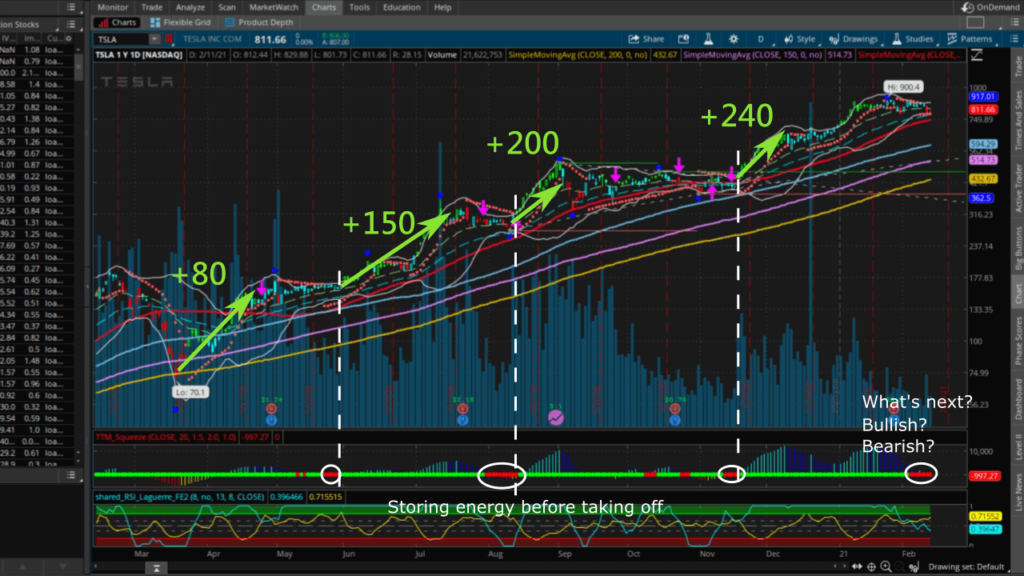Click the 514.73 purple price bubble
Screen dimensions: 1024x576
[983, 160]
